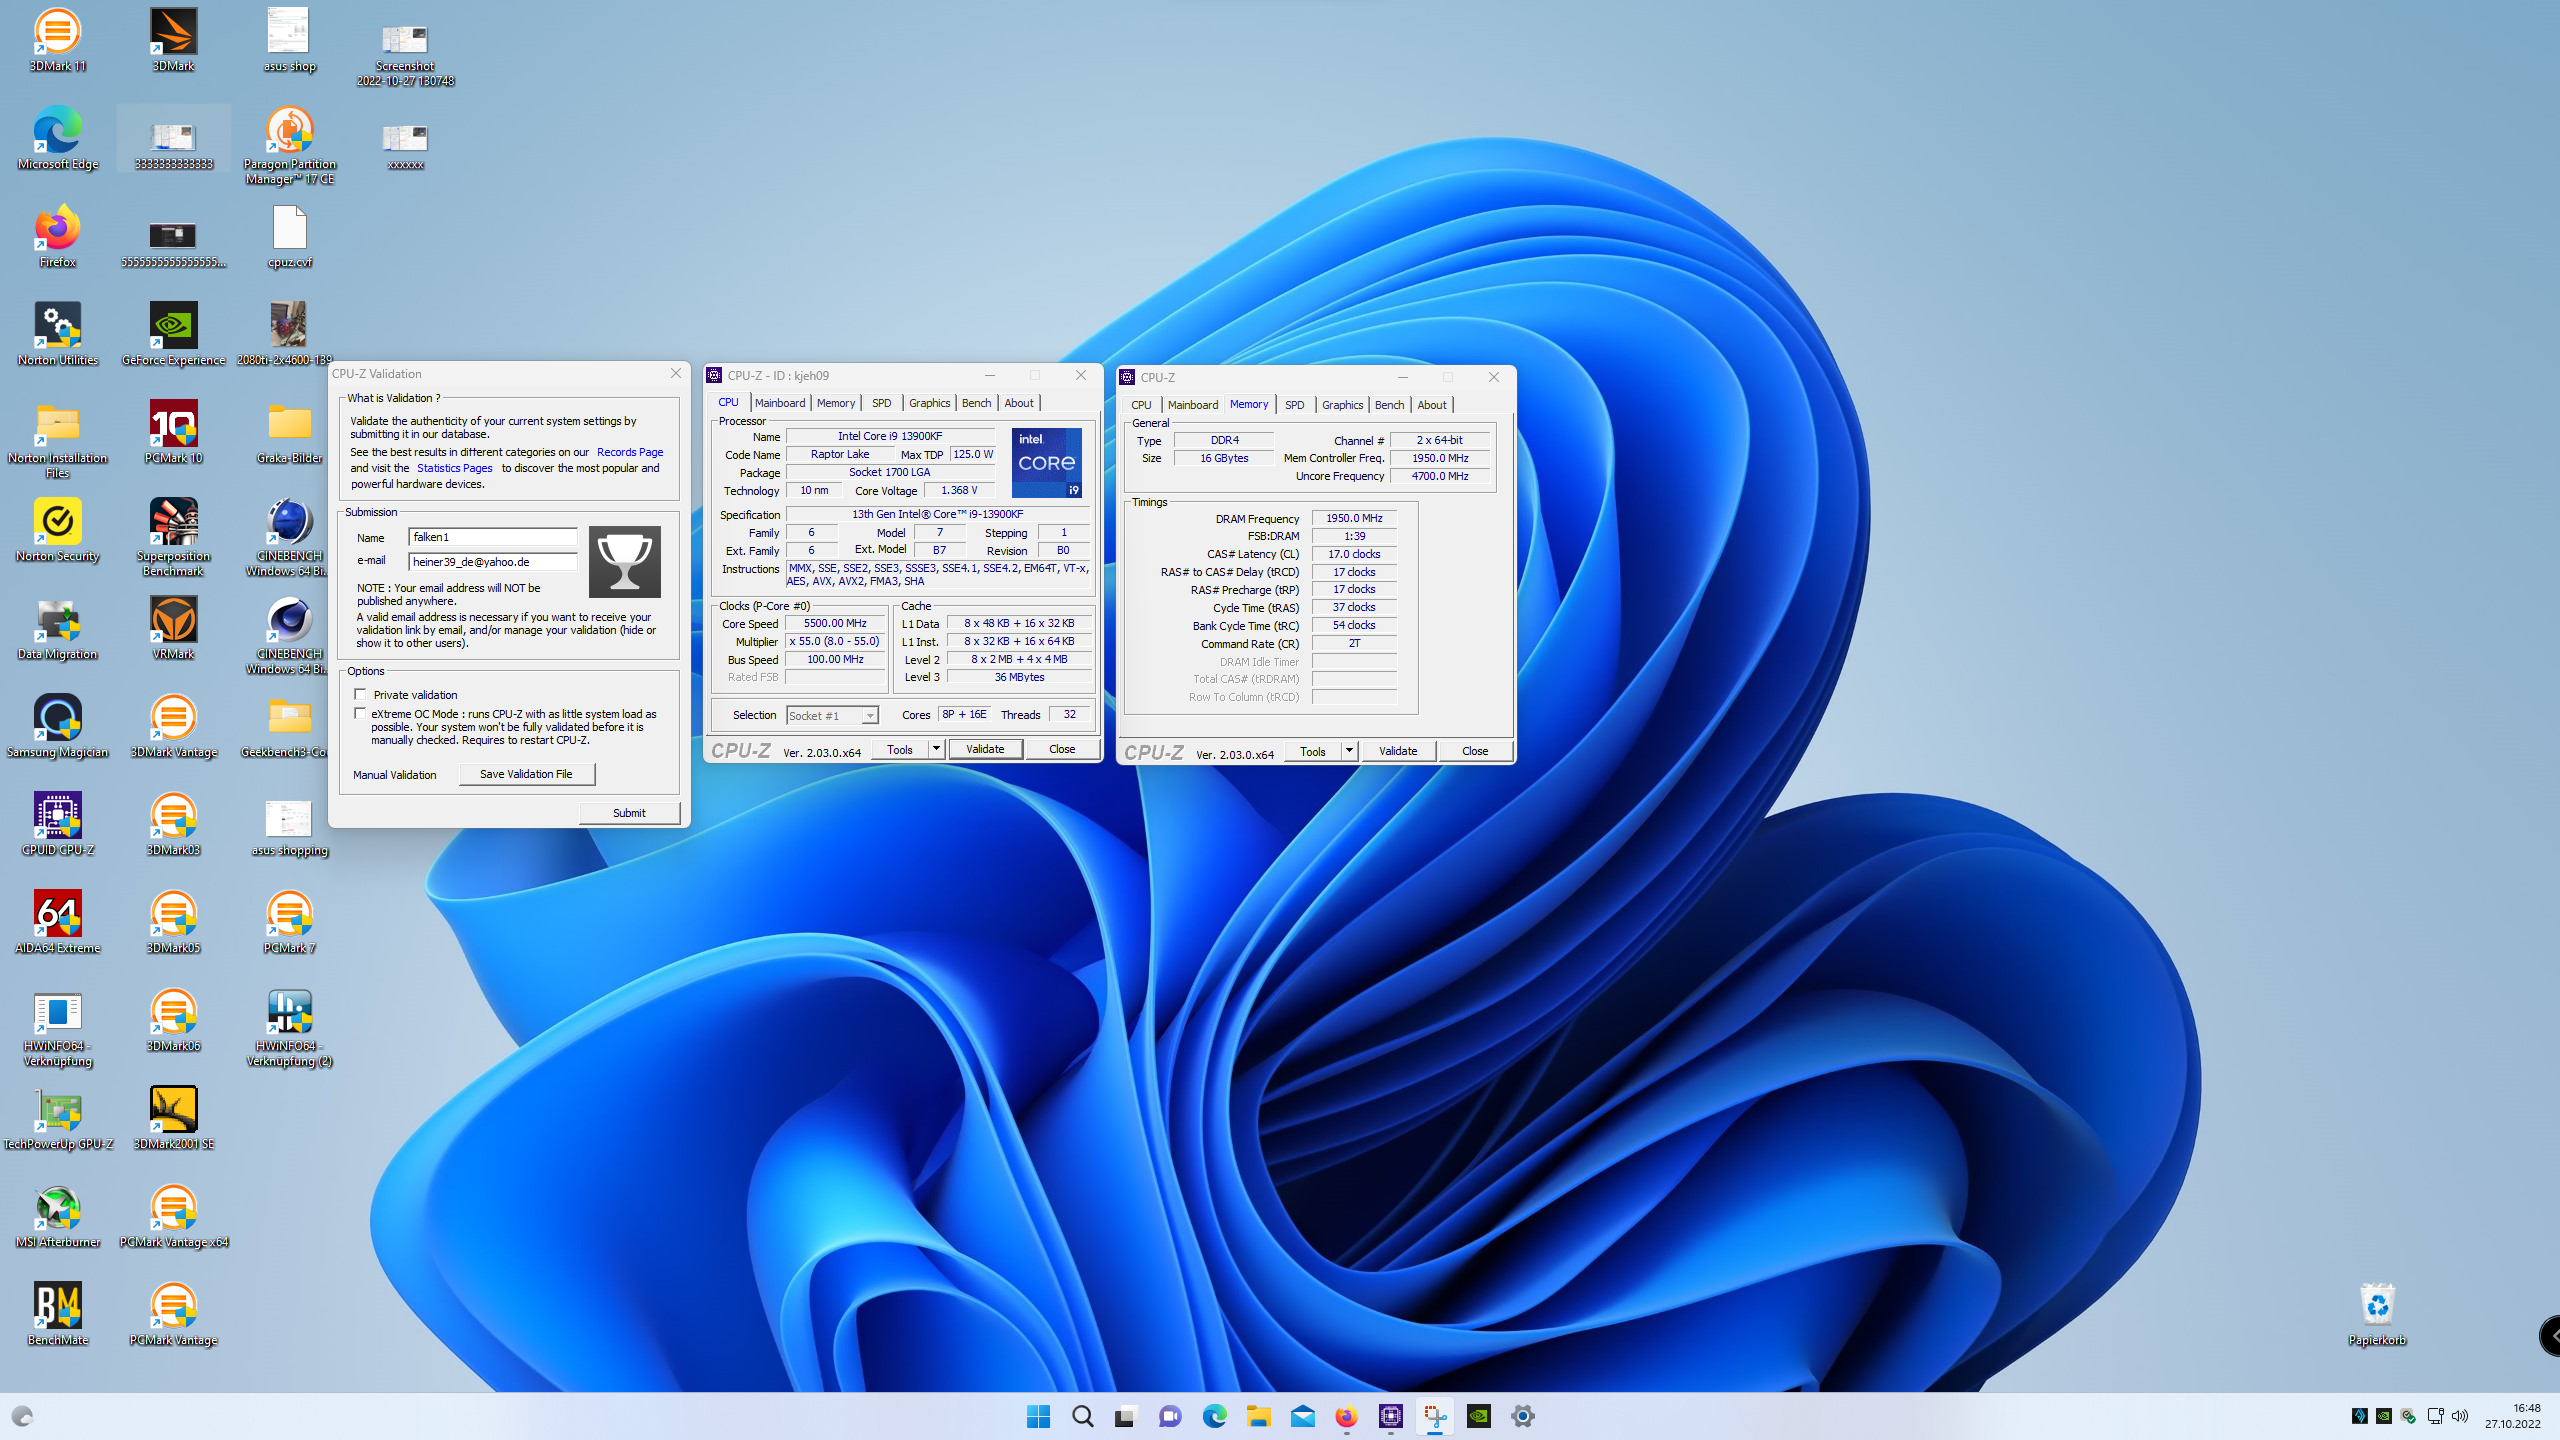Open Norton Security desktop icon
2560x1440 pixels.
coord(57,530)
